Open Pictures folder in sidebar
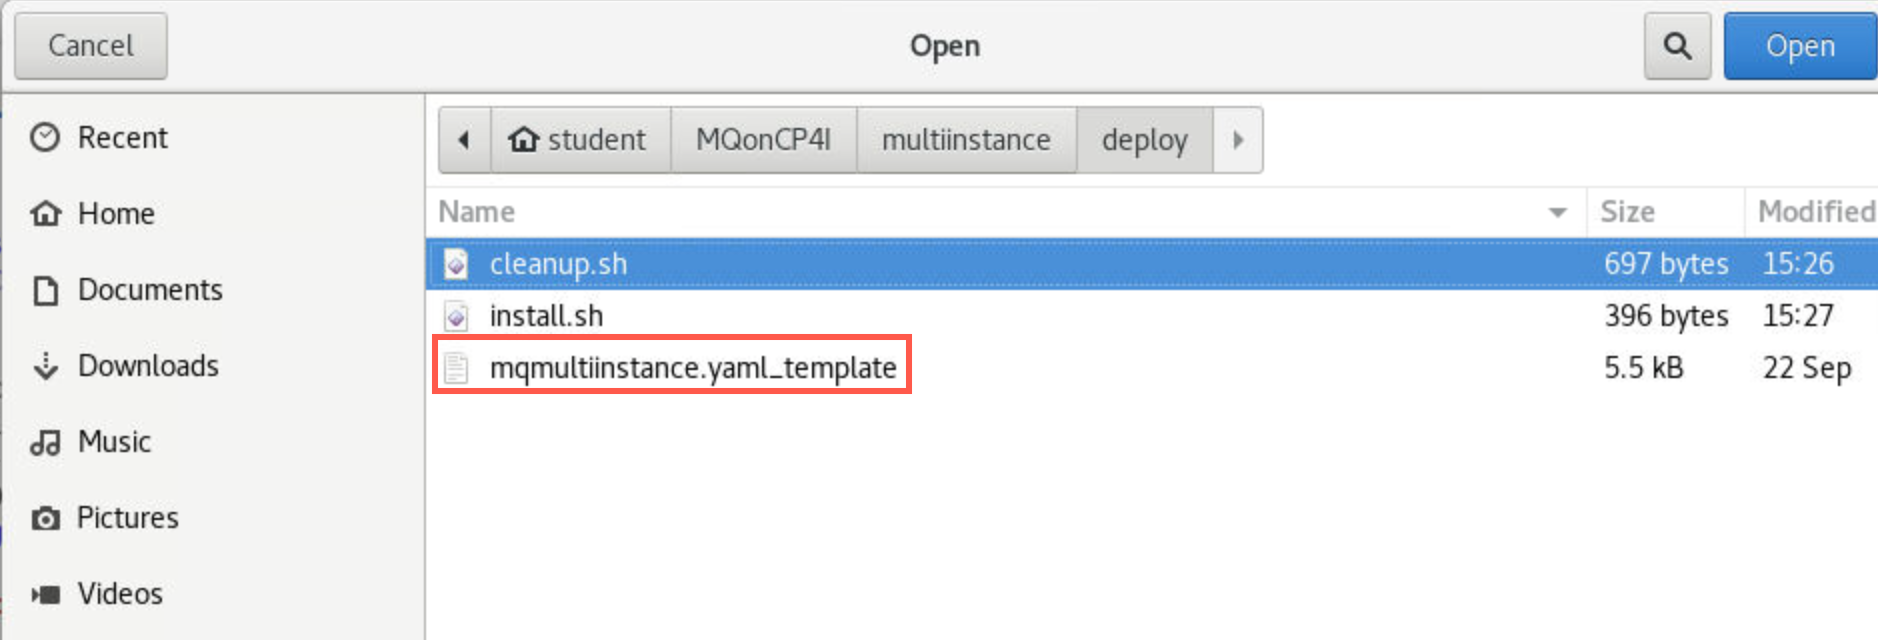Viewport: 1878px width, 640px height. [104, 518]
